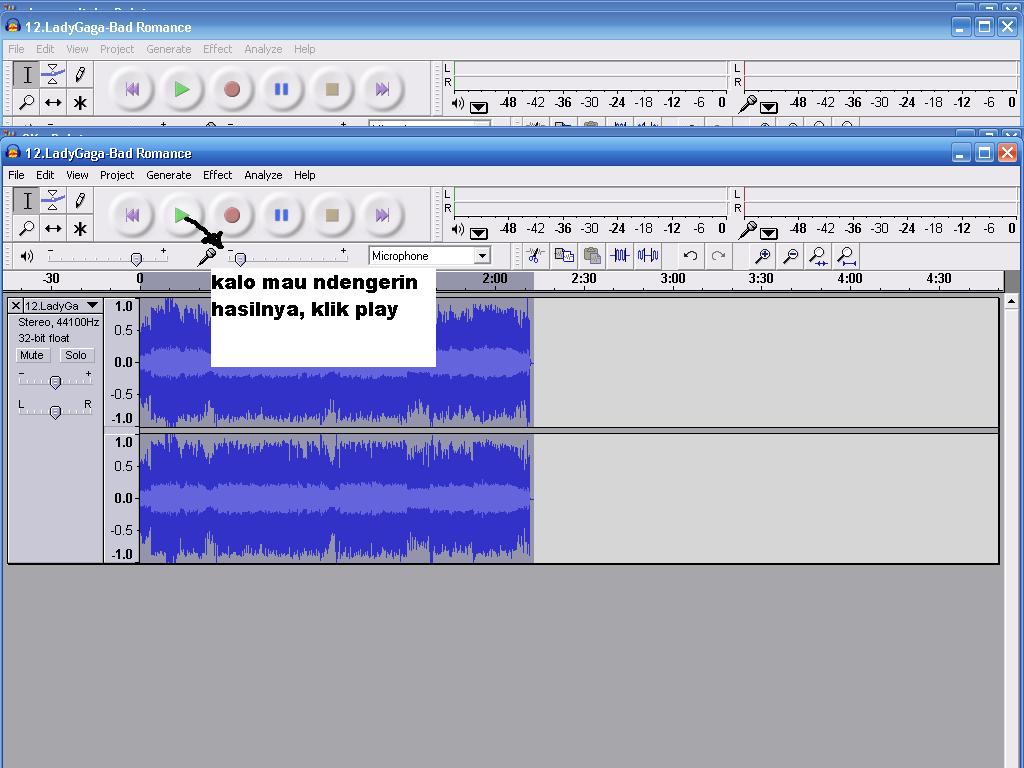Click the output speaker meter icon, front window

[x=458, y=229]
